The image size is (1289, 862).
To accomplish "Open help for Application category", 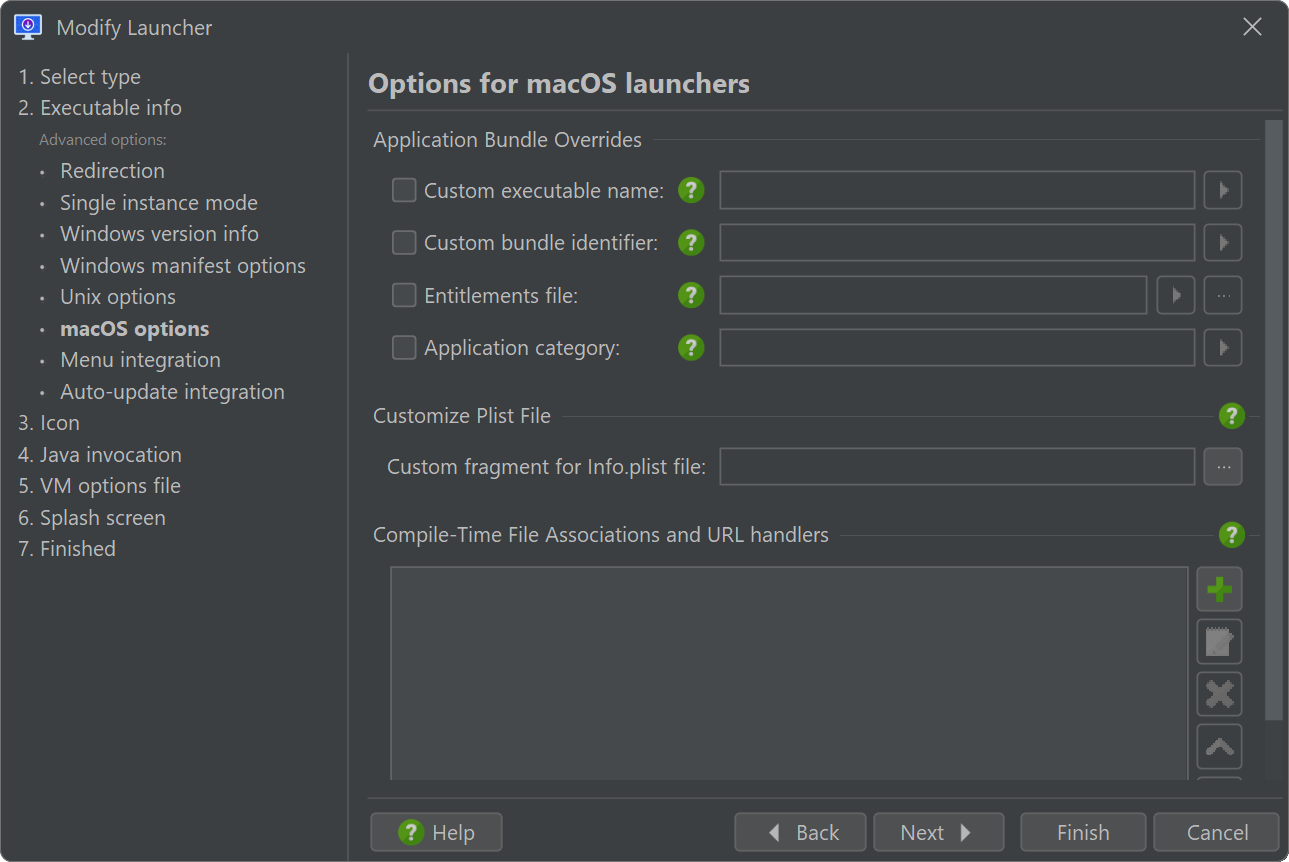I will tap(691, 347).
